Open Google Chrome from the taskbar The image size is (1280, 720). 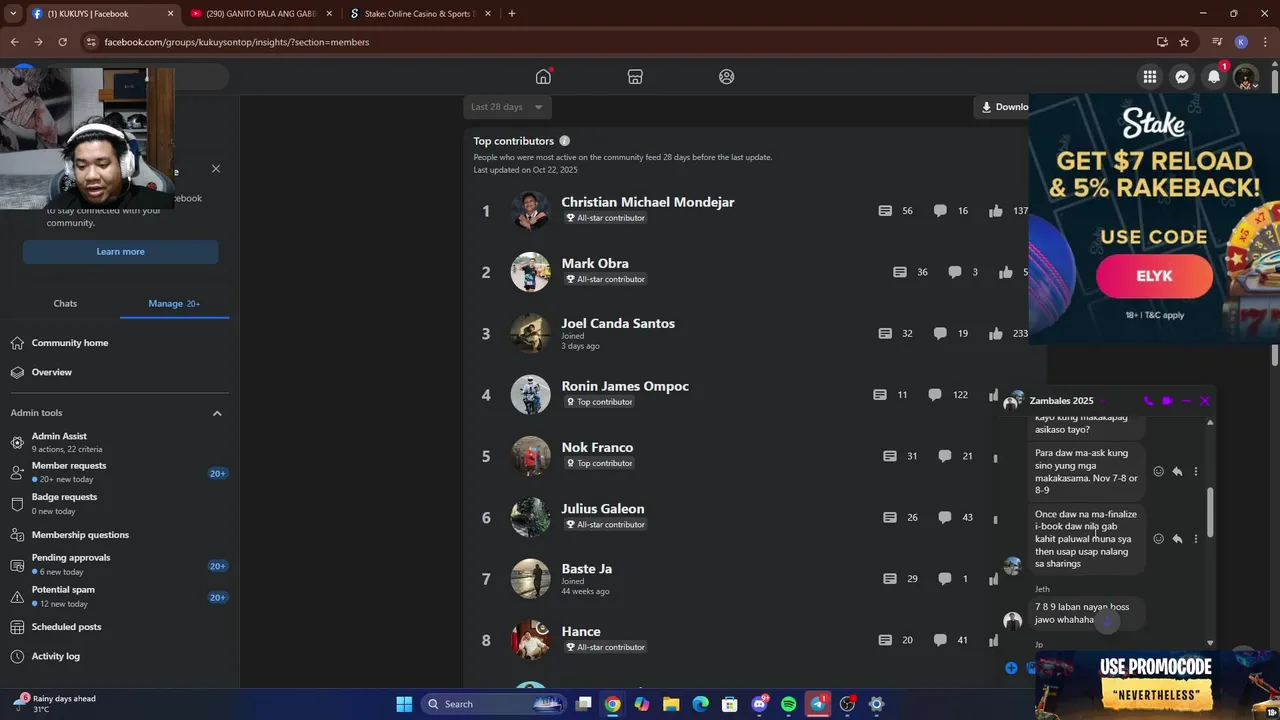pyautogui.click(x=612, y=704)
